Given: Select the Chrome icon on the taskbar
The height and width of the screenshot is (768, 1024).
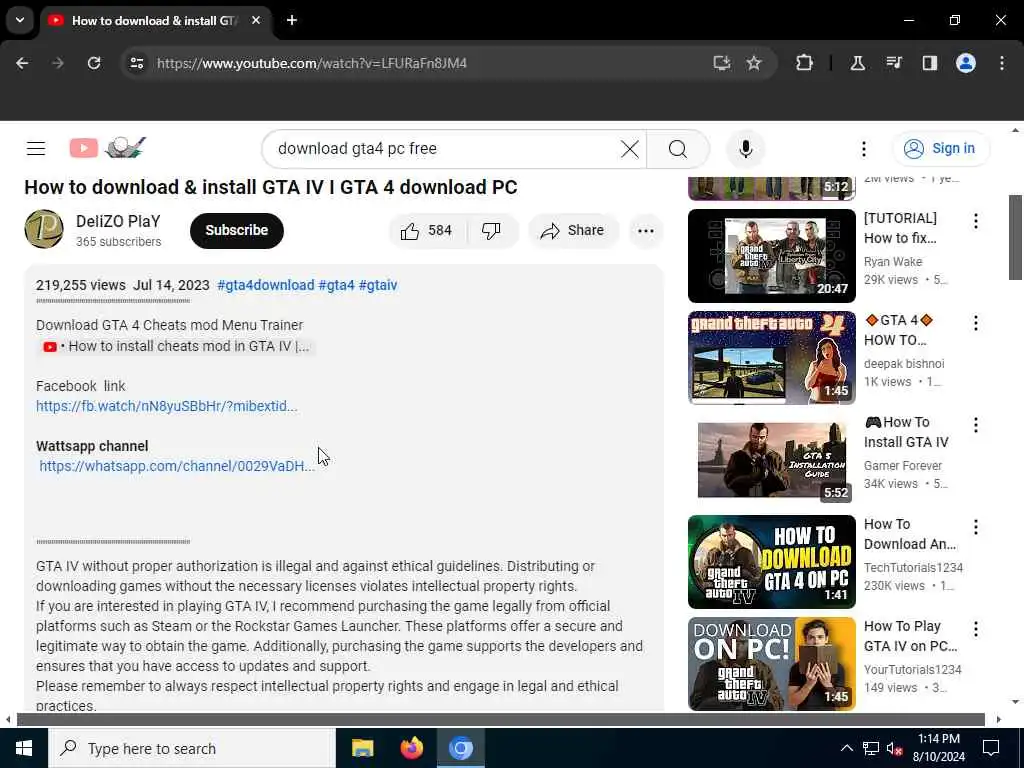Looking at the screenshot, I should point(460,748).
